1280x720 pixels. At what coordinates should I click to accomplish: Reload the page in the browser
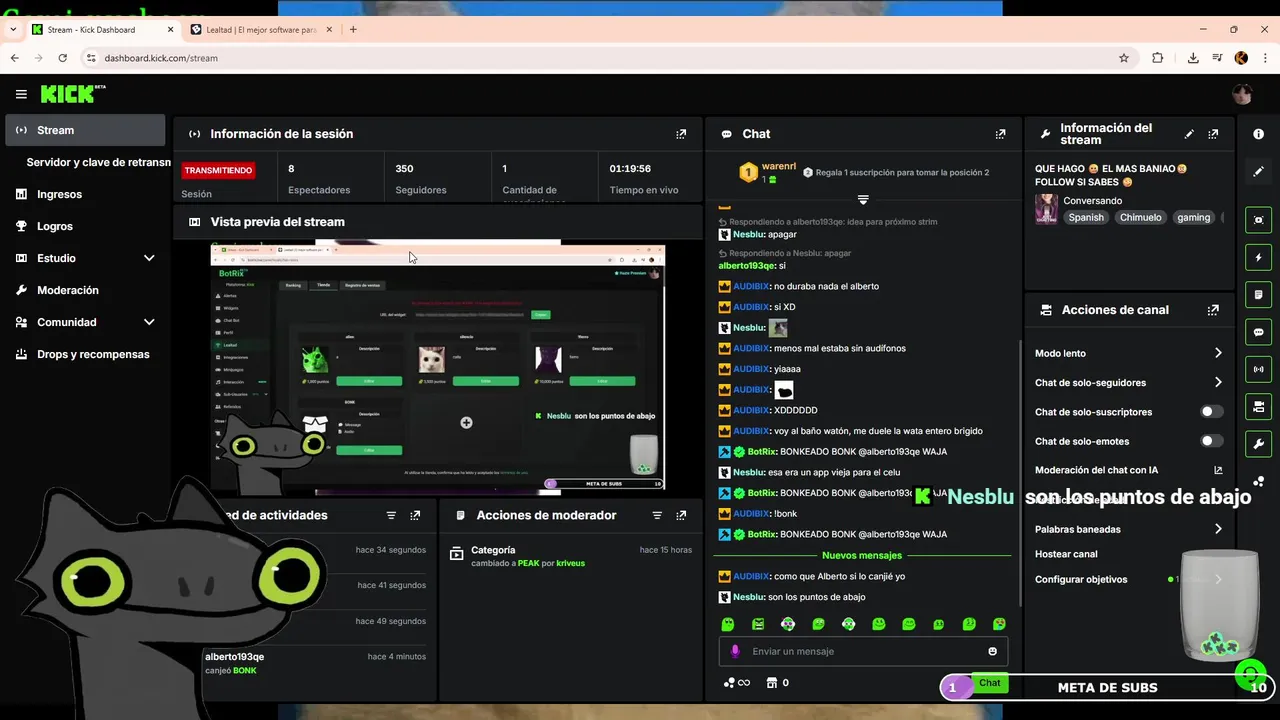(62, 58)
